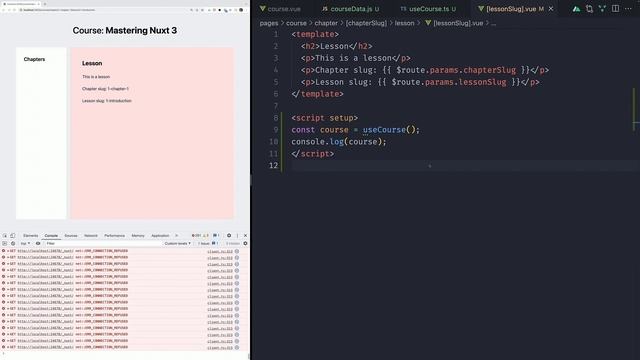The height and width of the screenshot is (360, 640).
Task: Open the Network tab in DevTools
Action: 91,236
